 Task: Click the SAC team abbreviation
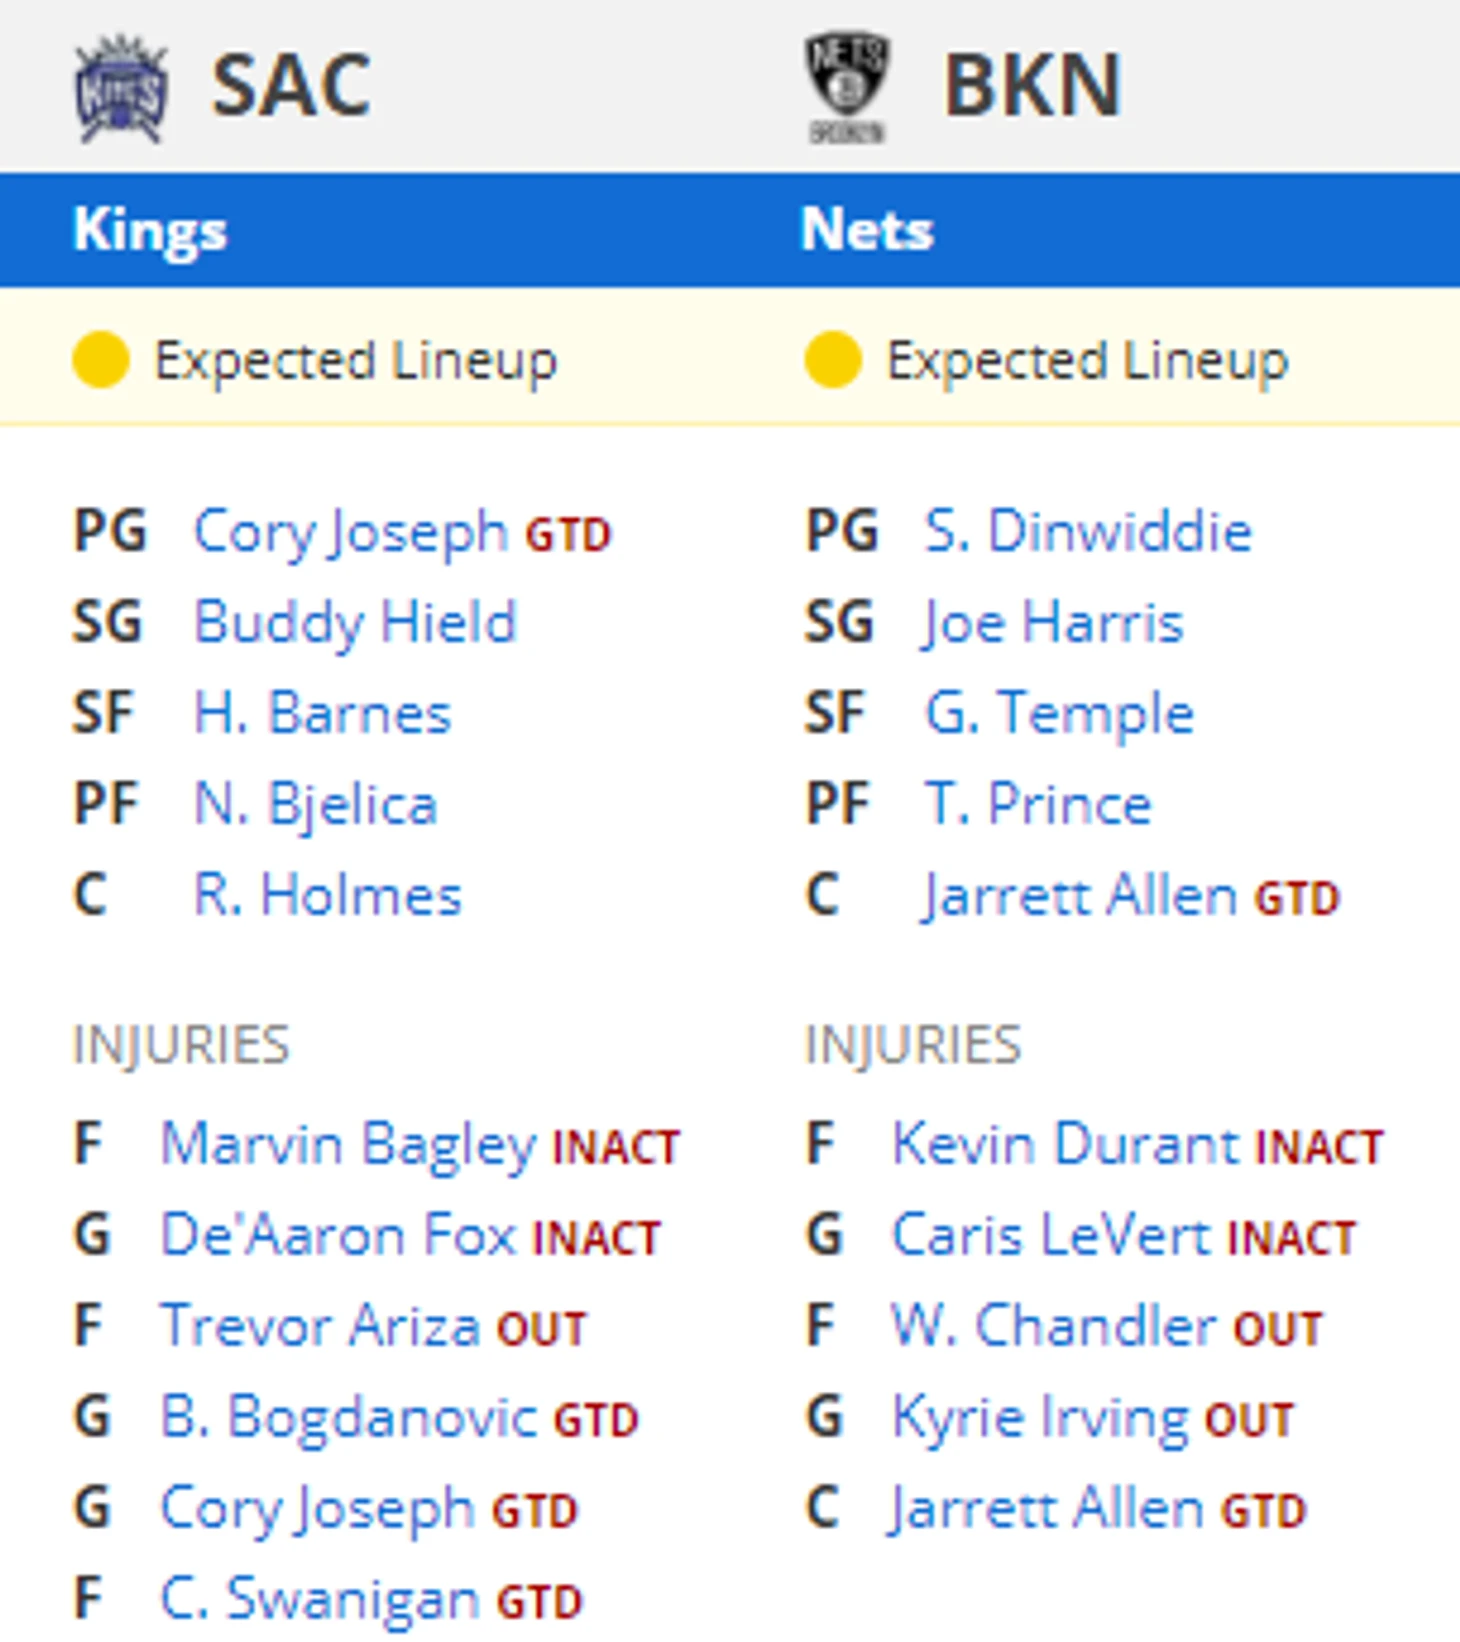click(291, 86)
